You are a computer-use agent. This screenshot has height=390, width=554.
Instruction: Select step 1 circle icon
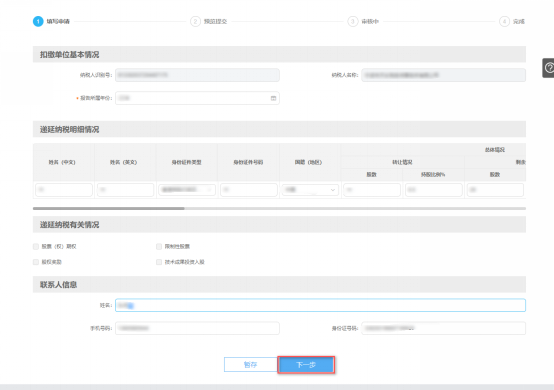38,22
